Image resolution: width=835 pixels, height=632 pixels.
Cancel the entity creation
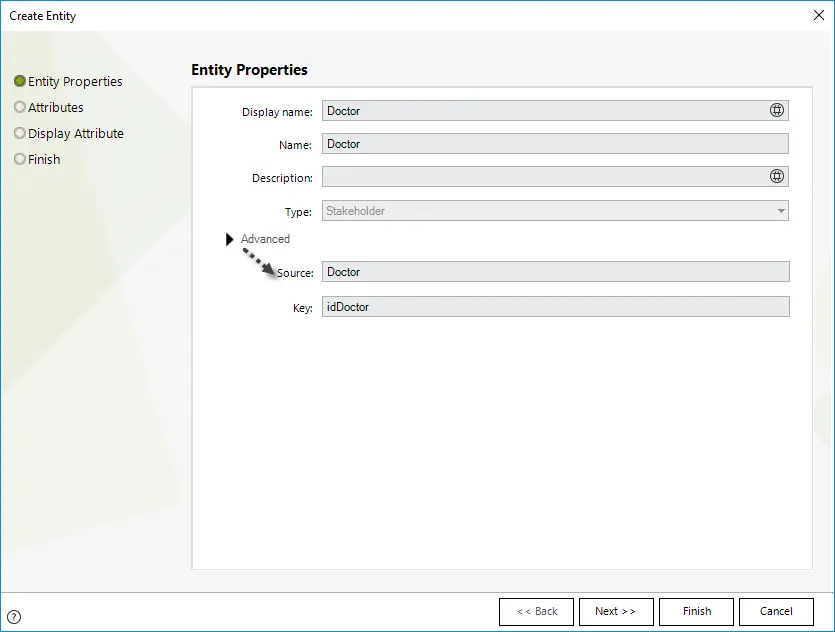click(776, 611)
